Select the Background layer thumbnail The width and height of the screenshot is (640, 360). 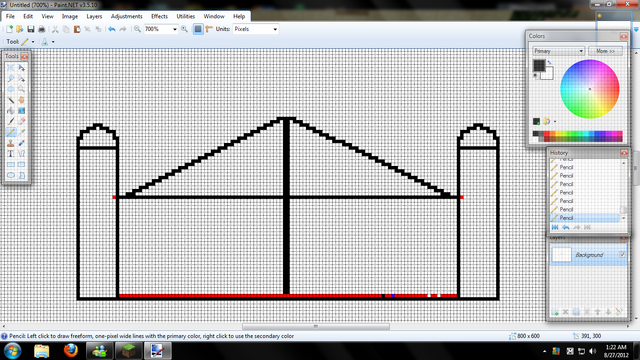click(561, 254)
